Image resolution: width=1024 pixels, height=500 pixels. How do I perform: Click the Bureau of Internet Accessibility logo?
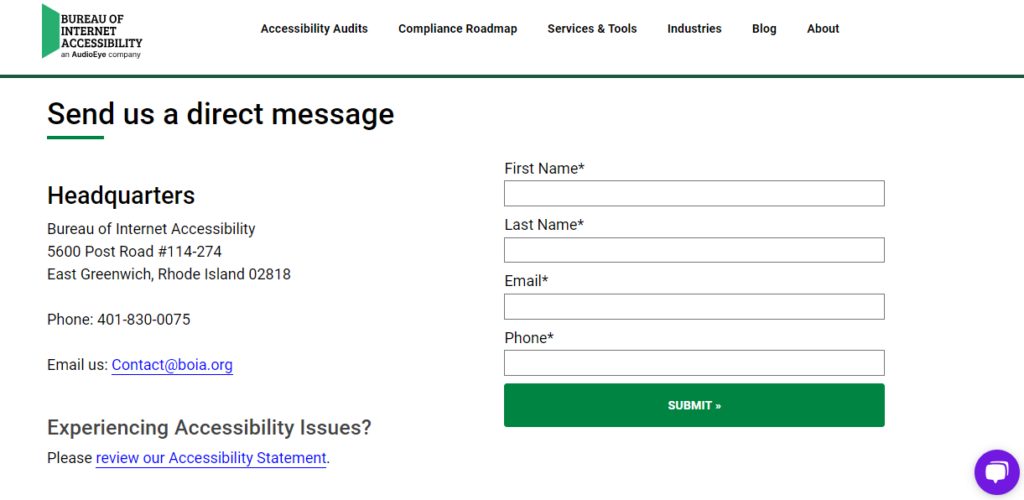click(92, 31)
